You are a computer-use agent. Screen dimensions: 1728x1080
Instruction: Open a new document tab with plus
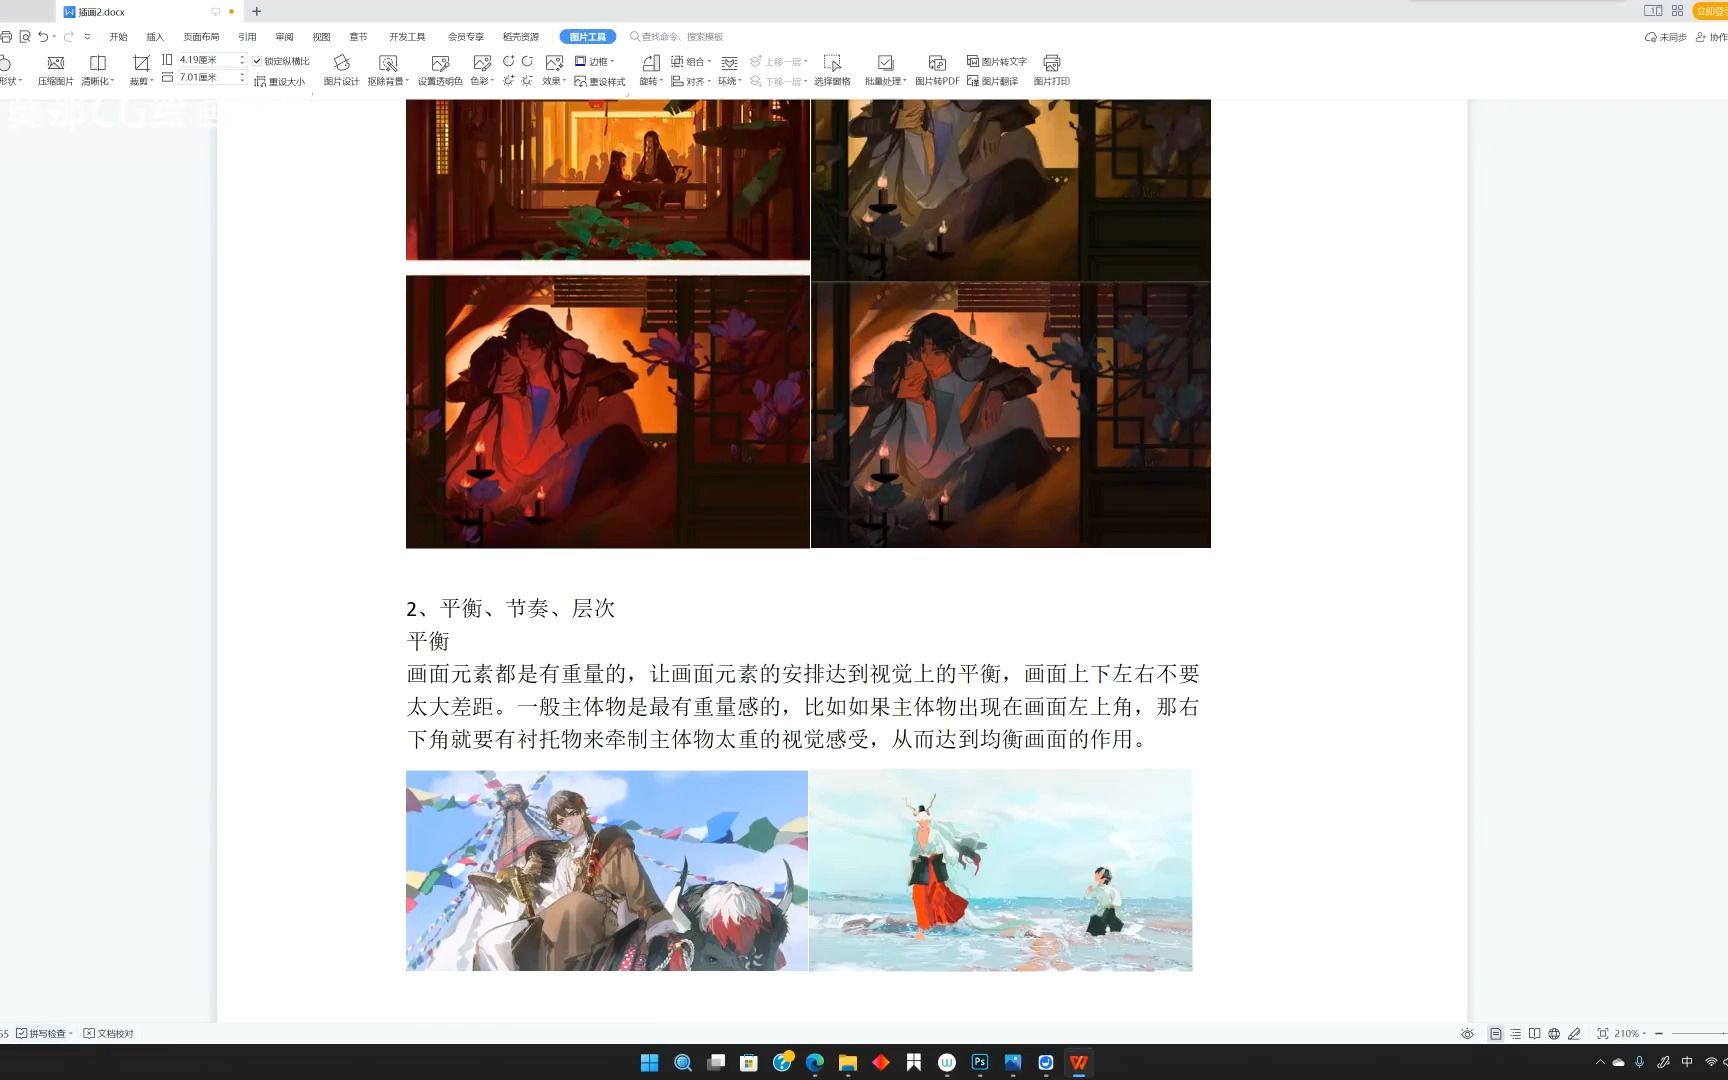coord(257,12)
